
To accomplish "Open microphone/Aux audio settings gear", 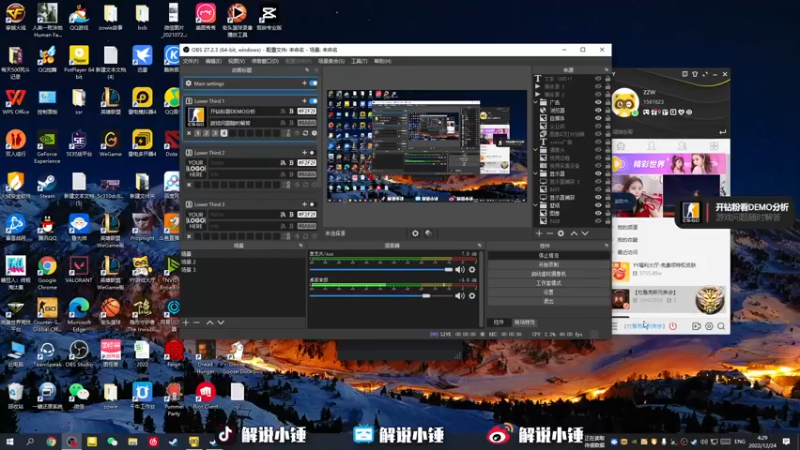I will pos(472,269).
